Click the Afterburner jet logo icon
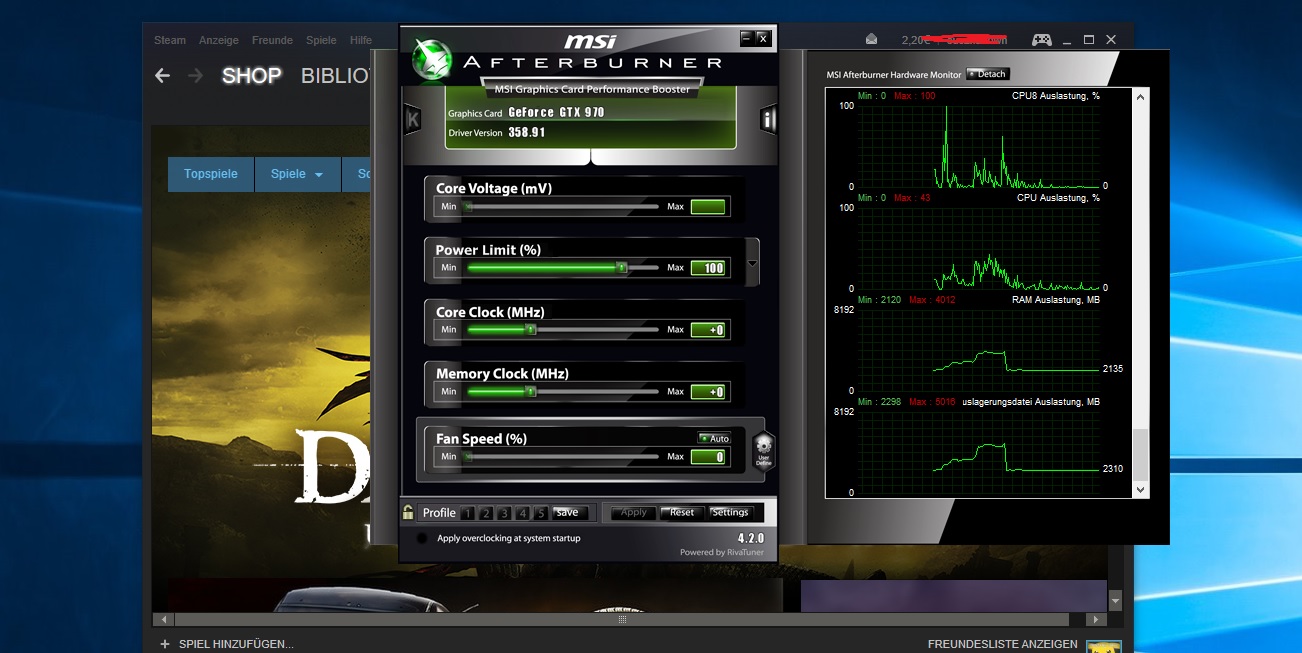The height and width of the screenshot is (653, 1302). pyautogui.click(x=432, y=60)
